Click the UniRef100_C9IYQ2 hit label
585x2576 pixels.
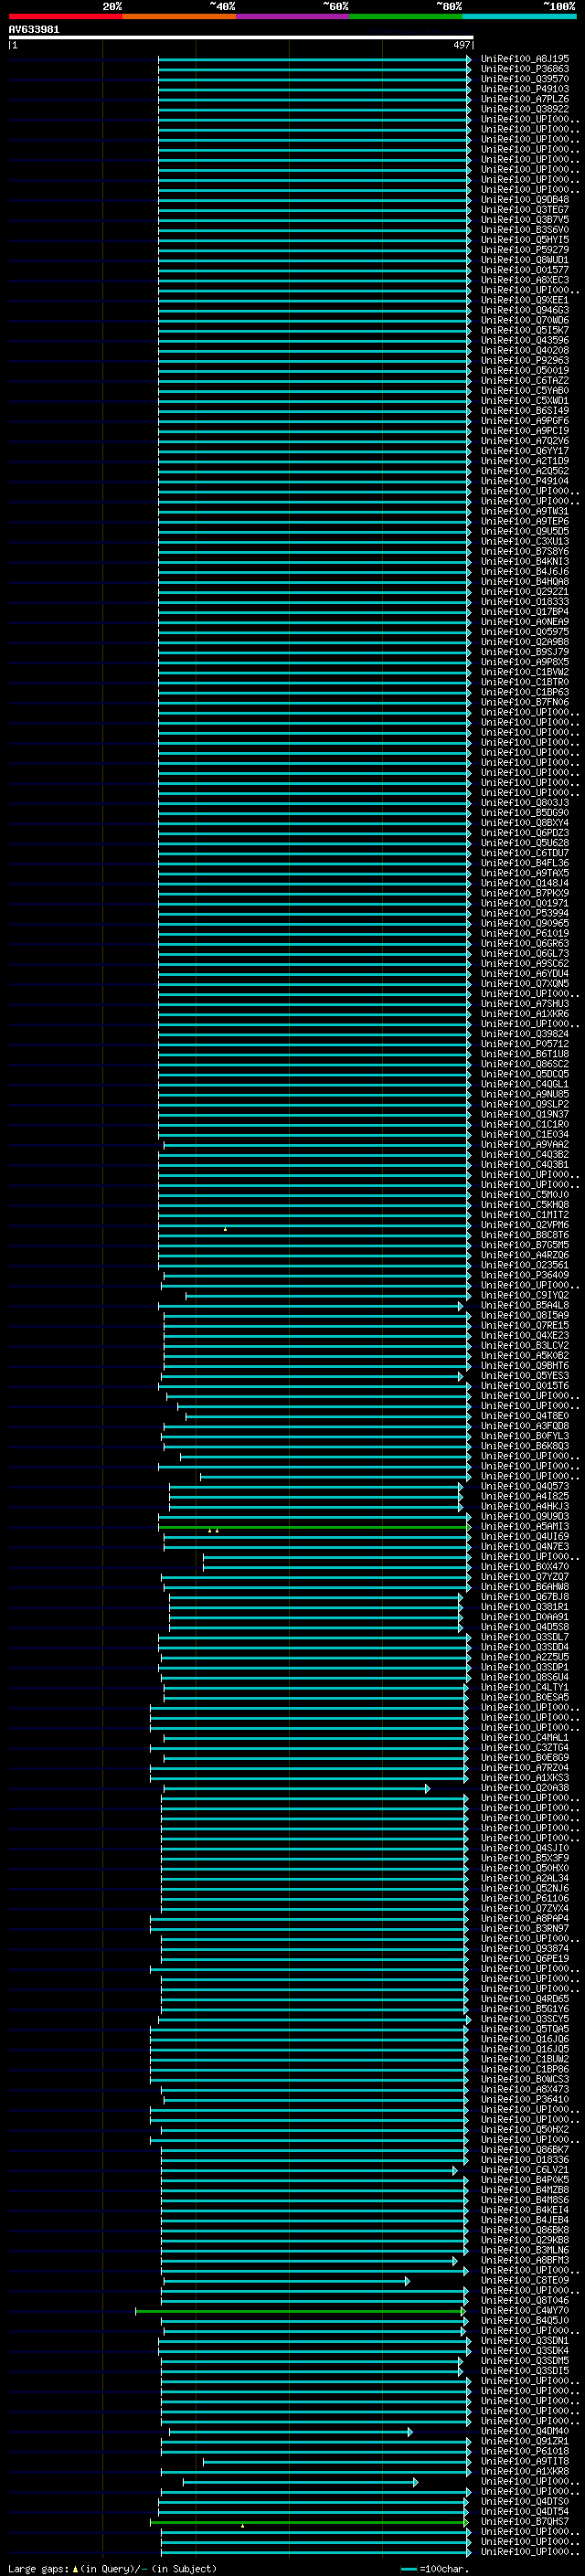point(524,1295)
